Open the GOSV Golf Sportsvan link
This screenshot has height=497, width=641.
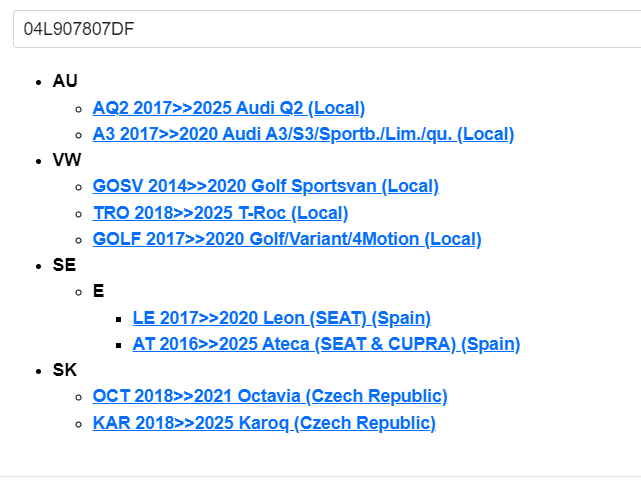click(265, 186)
